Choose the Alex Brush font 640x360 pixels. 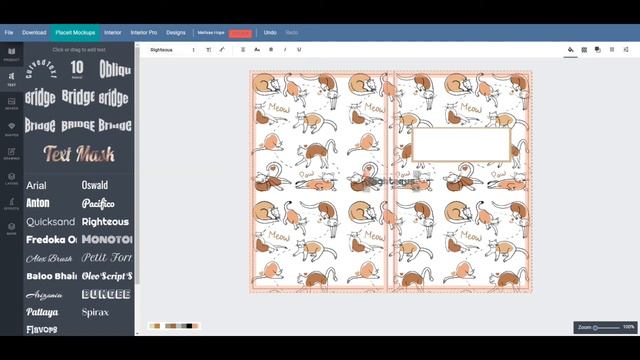click(49, 258)
